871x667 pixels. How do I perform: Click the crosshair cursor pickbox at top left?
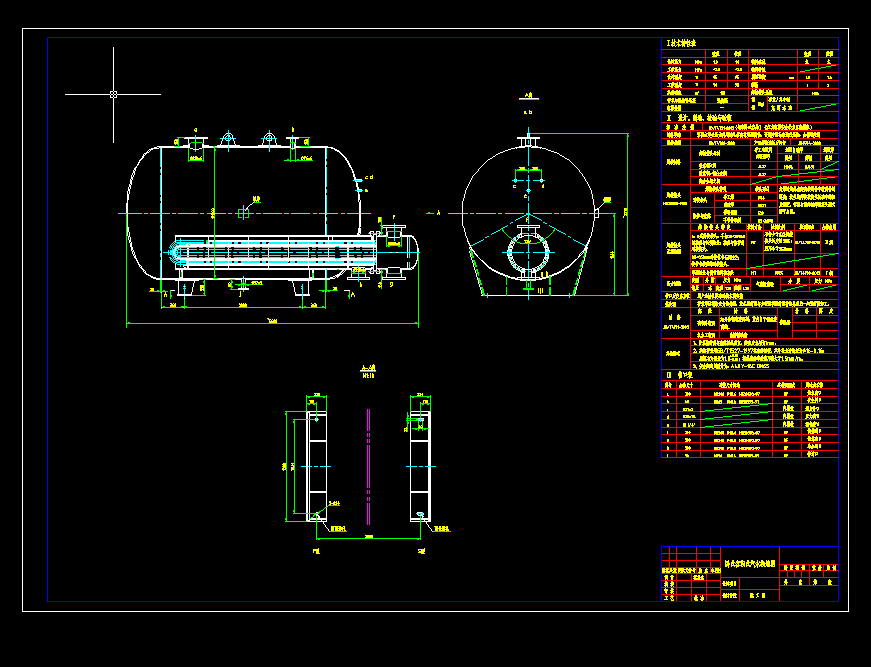(x=113, y=94)
